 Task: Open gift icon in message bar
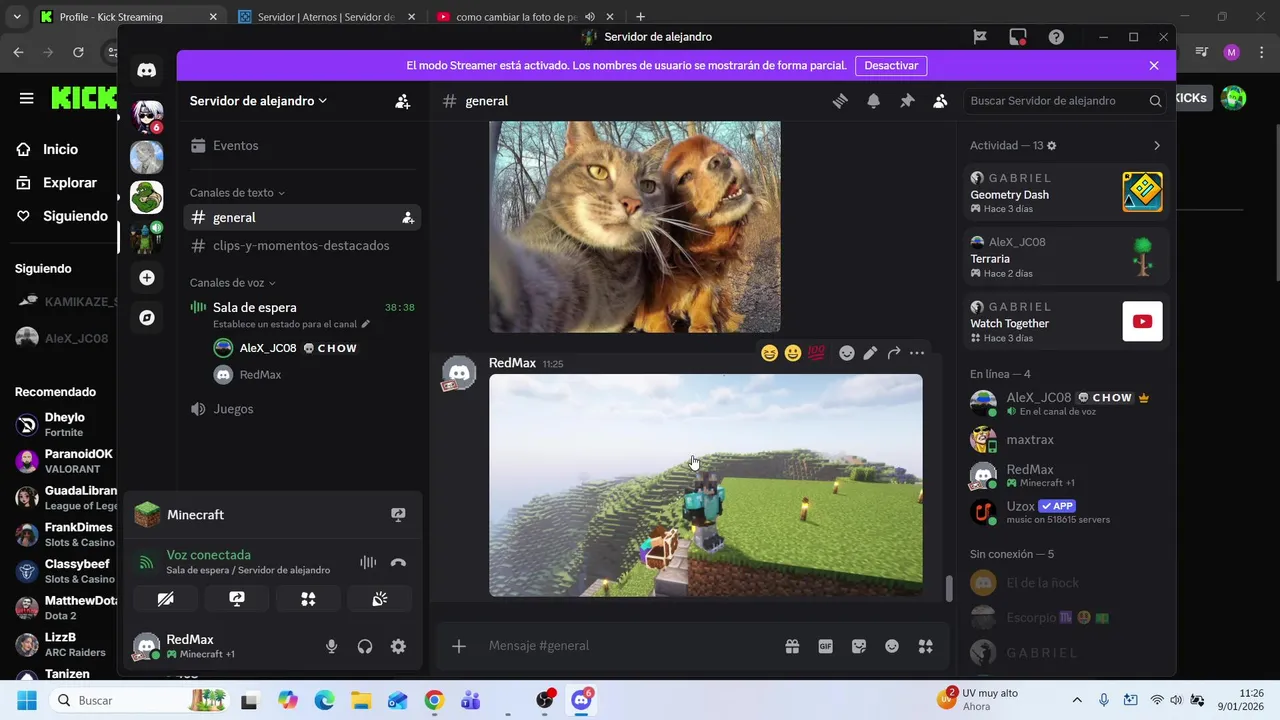pos(792,646)
